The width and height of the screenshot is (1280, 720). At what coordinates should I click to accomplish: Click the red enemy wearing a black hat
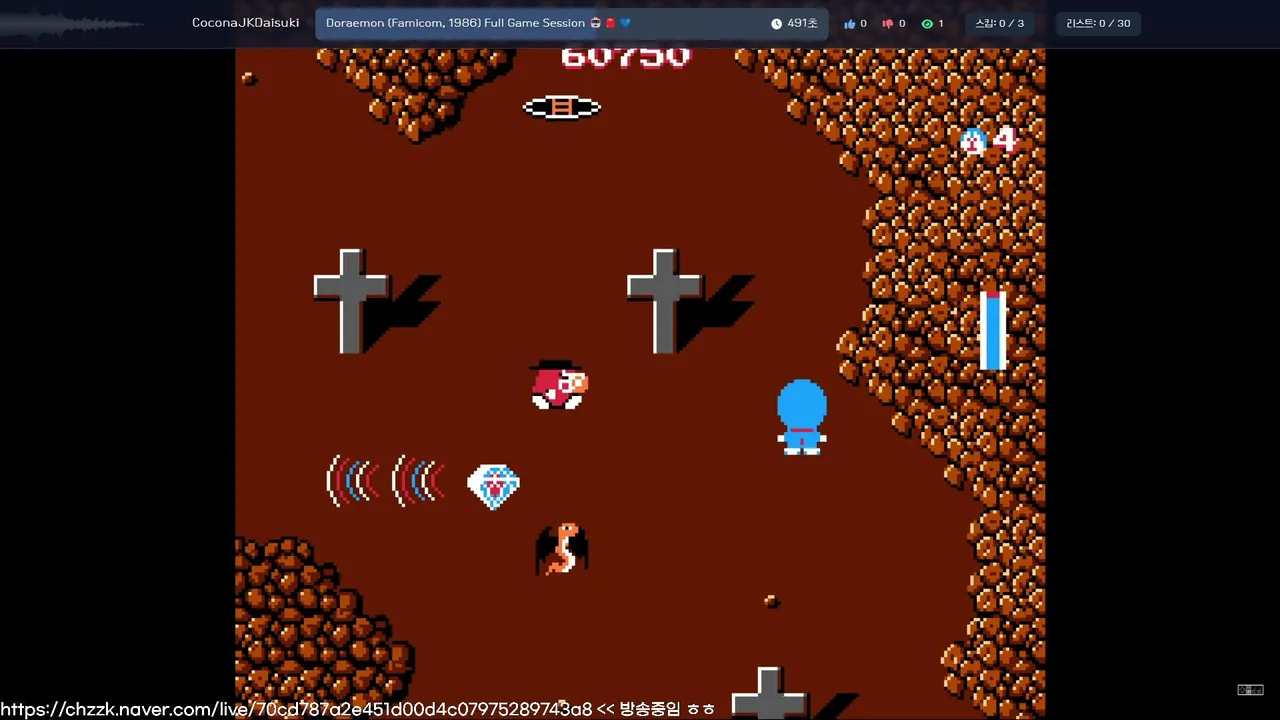[x=559, y=385]
